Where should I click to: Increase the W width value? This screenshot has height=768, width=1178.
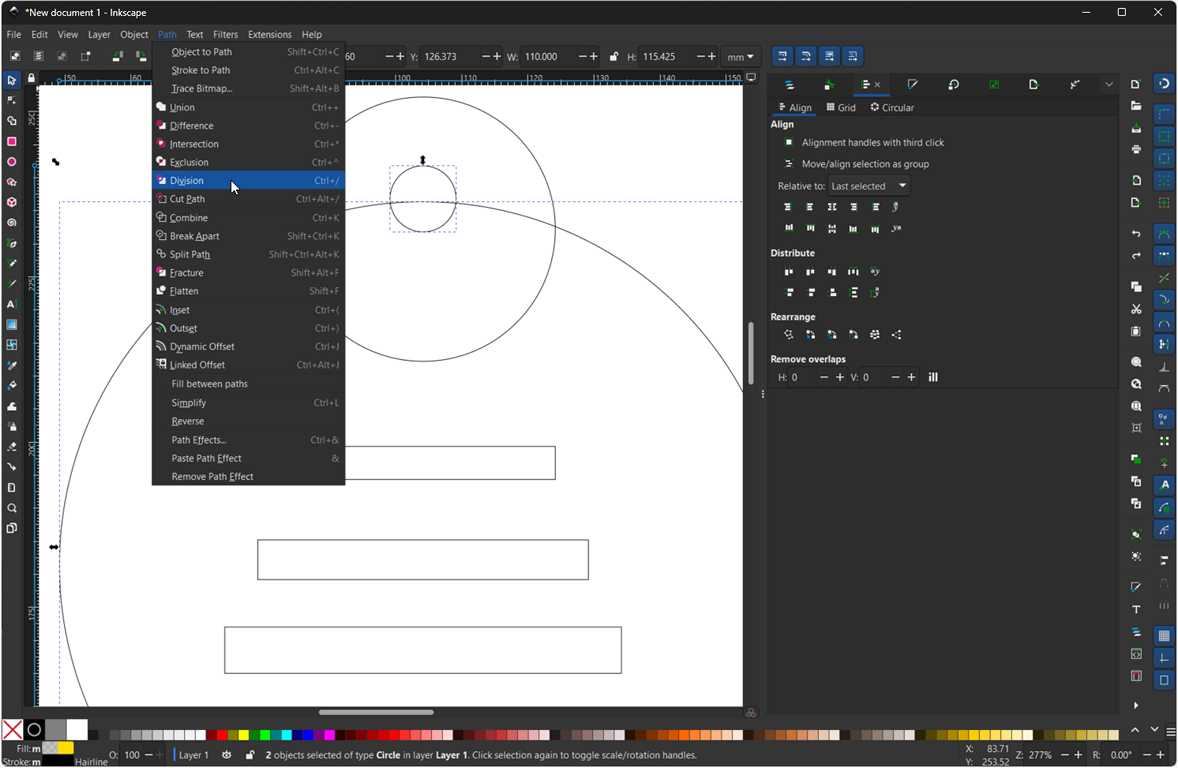594,56
